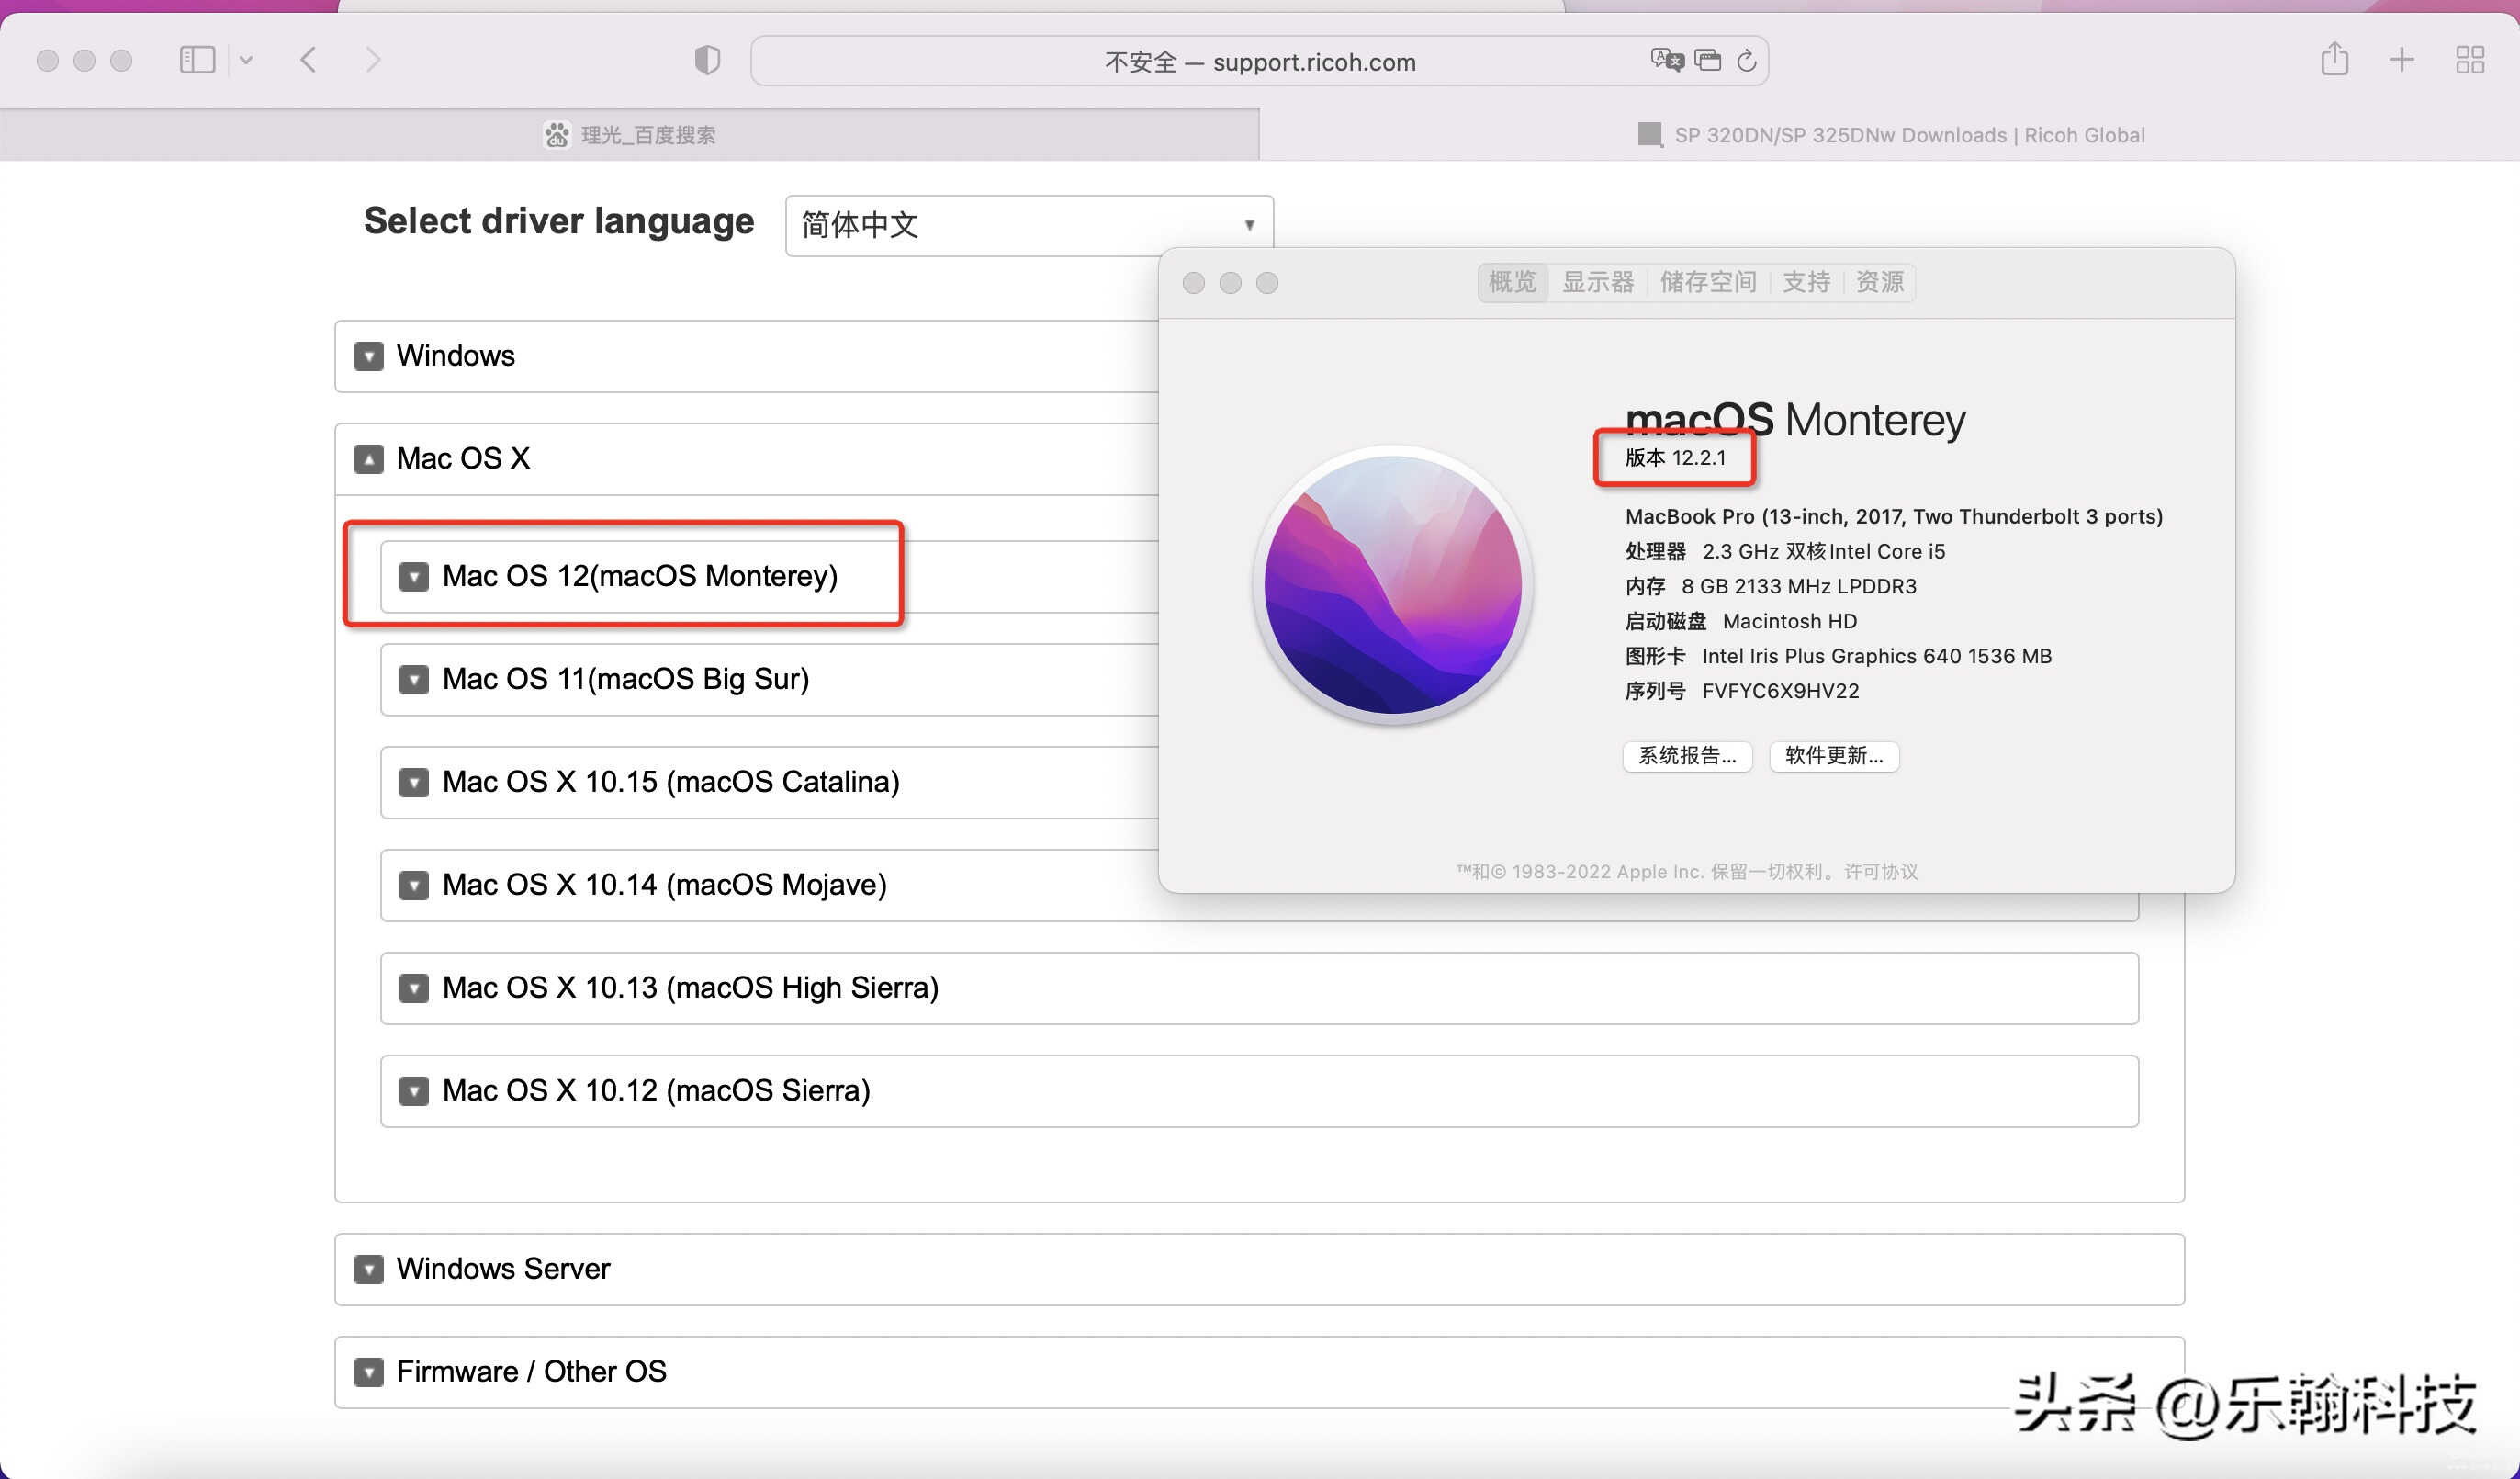Open the sidebar options chevron
2520x1479 pixels.
click(246, 60)
